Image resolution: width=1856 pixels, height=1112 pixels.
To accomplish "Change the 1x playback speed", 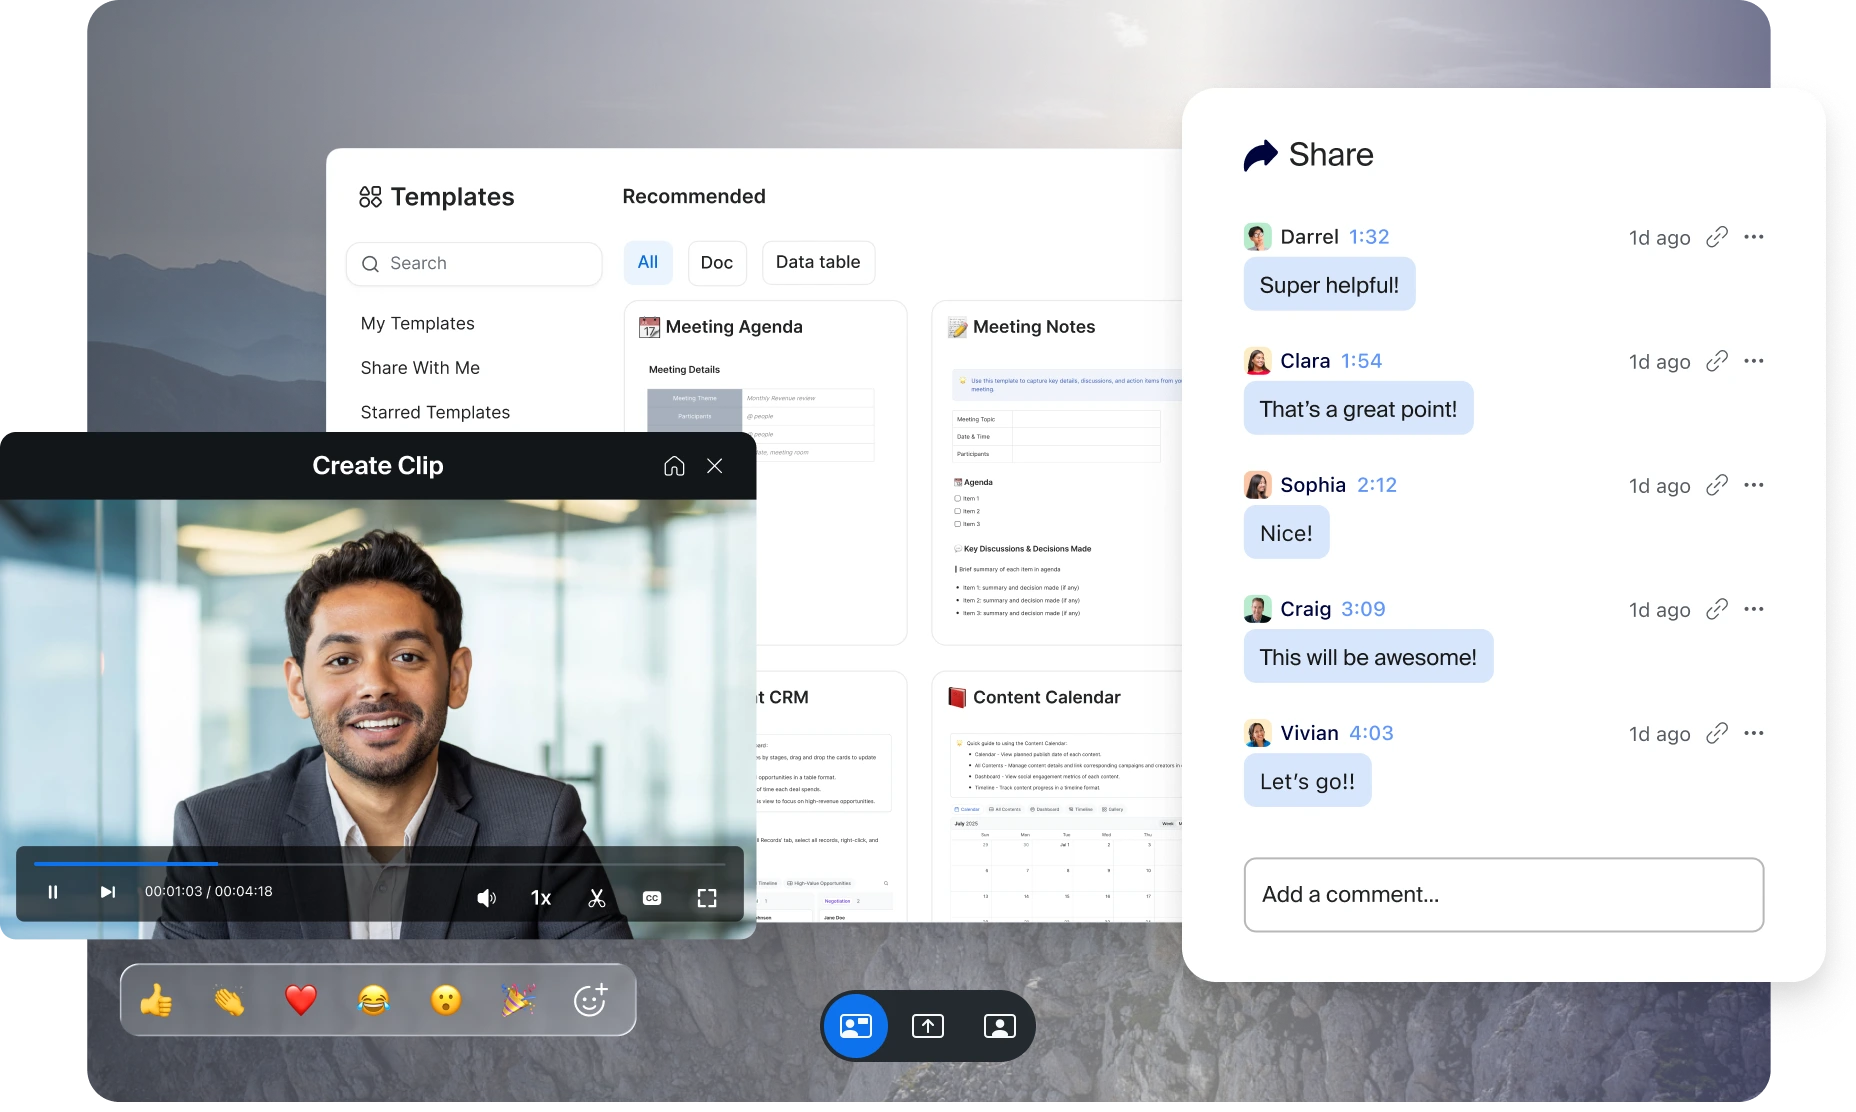I will pos(541,898).
